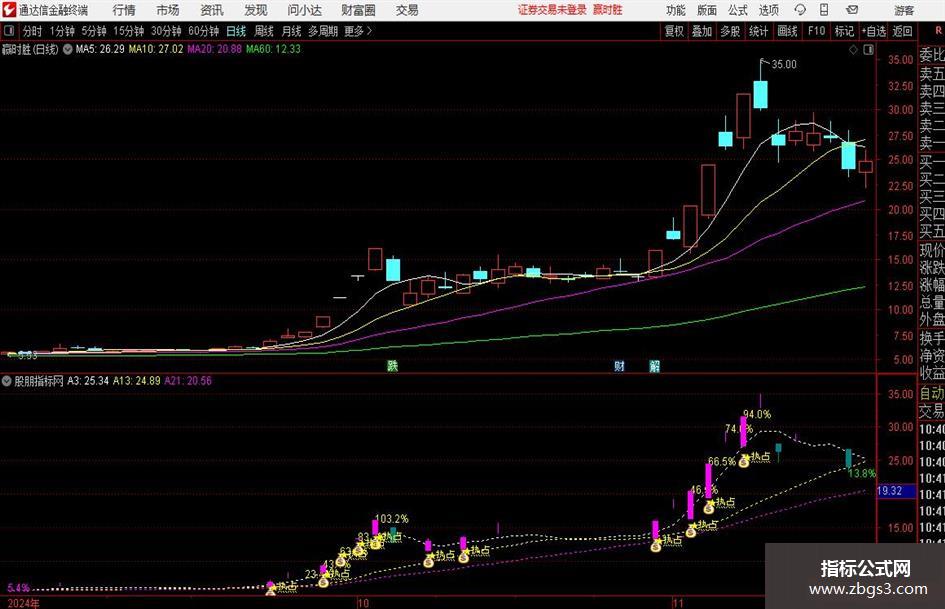Toggle the left panel icon beside 分时
The height and width of the screenshot is (609, 945).
[9, 31]
